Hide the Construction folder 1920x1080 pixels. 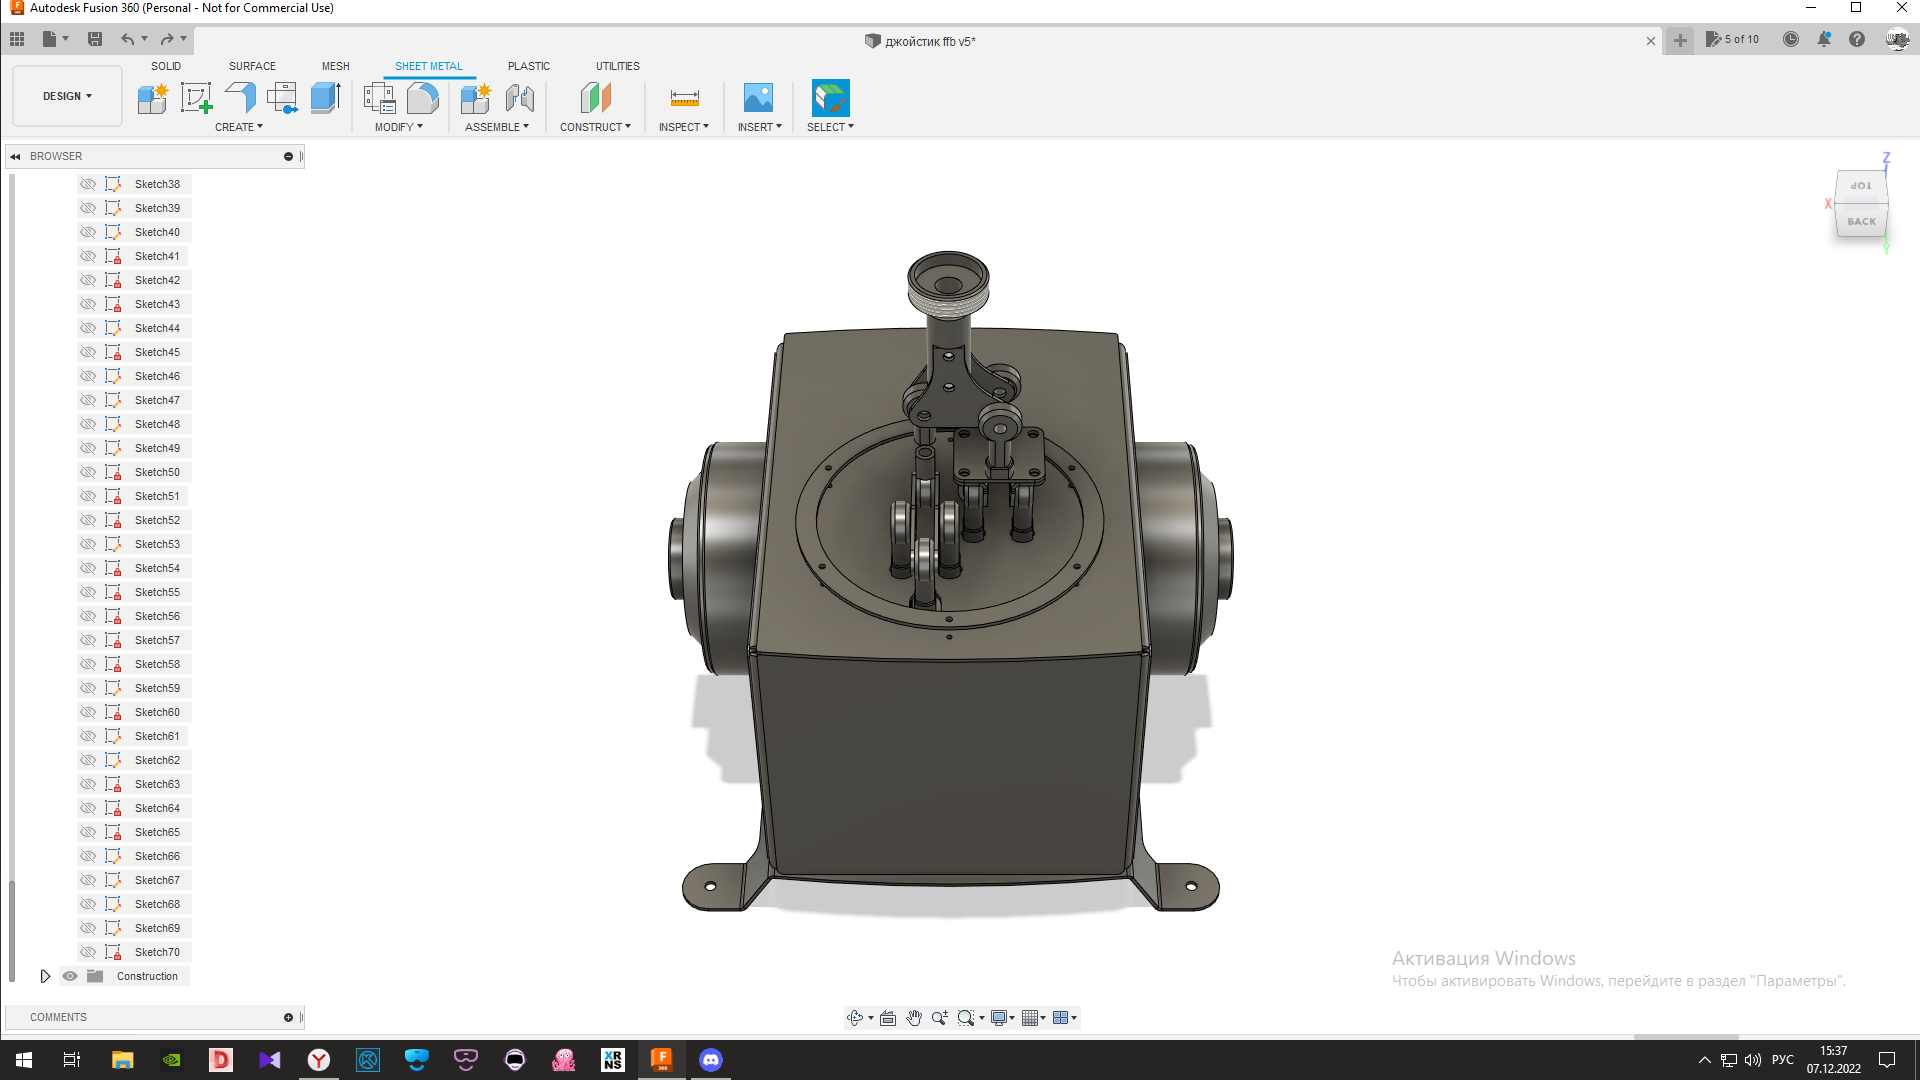(x=70, y=976)
